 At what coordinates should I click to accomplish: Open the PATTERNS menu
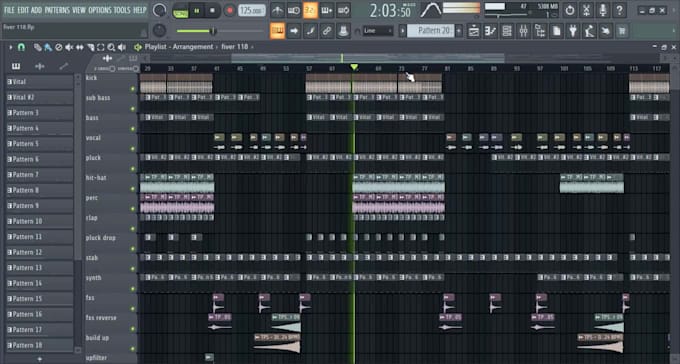57,10
